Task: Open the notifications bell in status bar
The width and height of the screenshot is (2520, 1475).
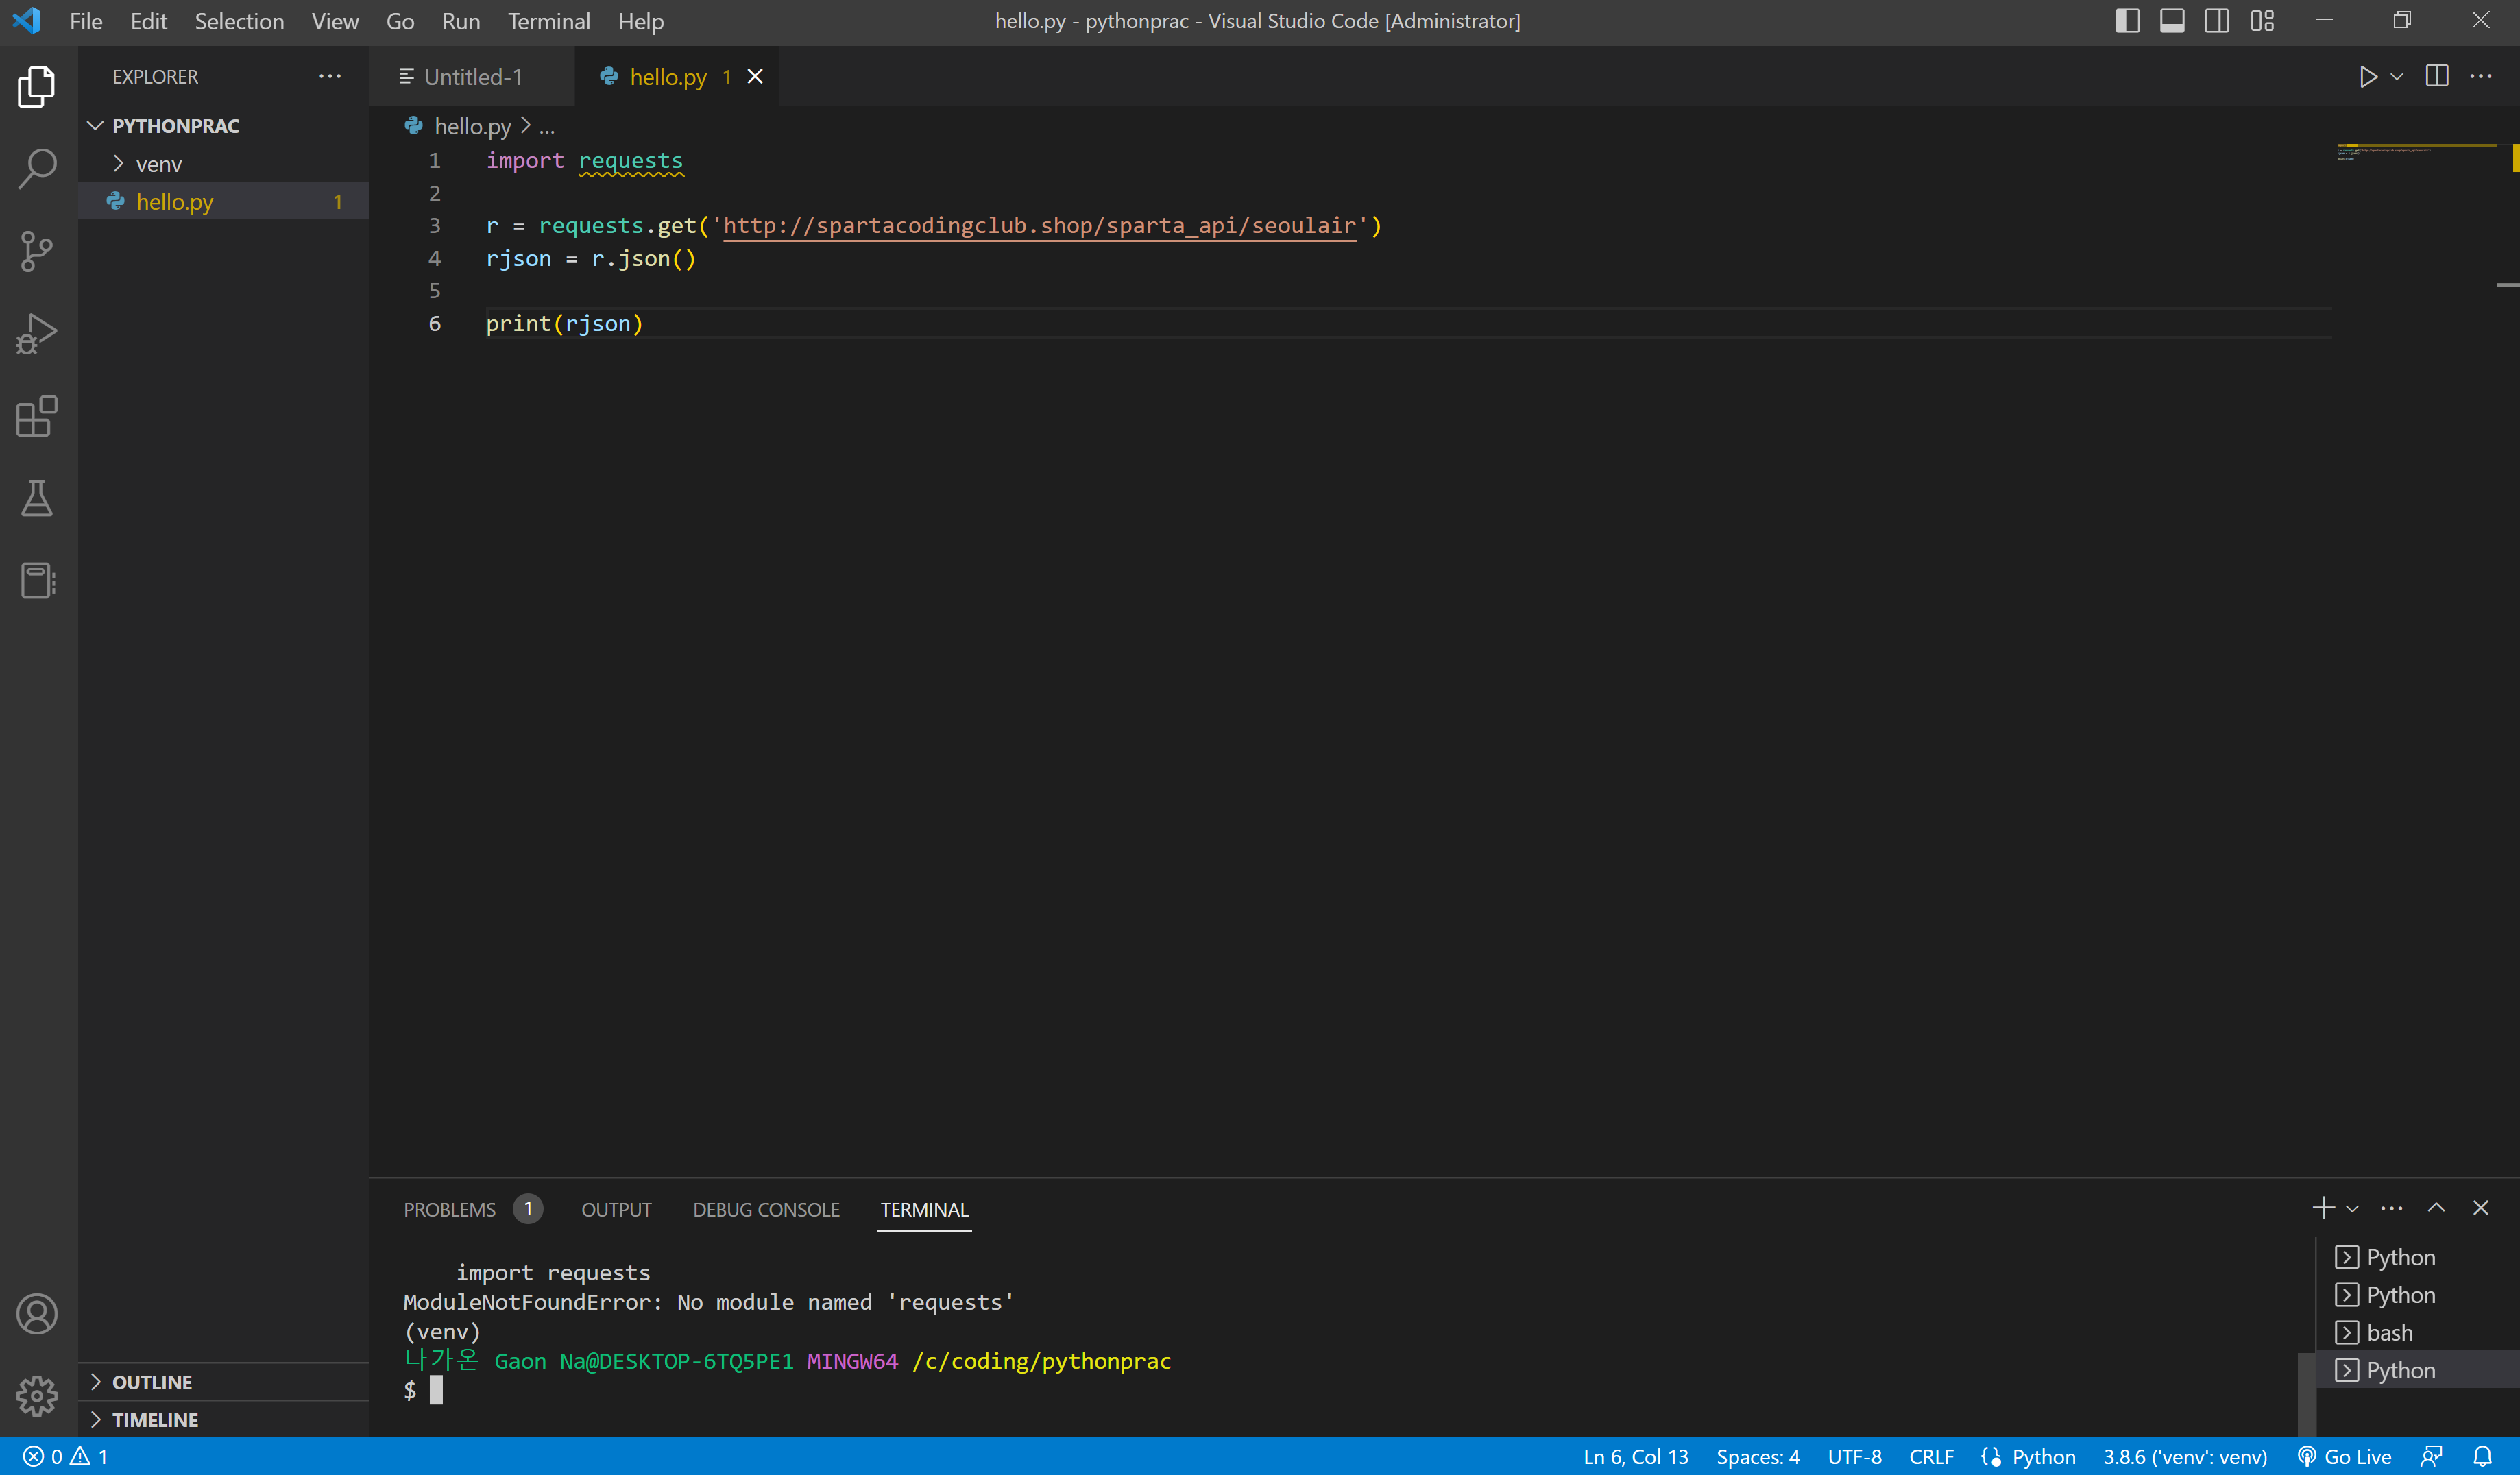Action: (2482, 1457)
